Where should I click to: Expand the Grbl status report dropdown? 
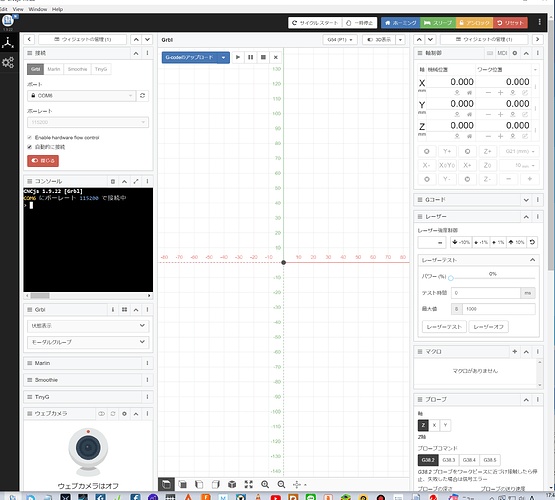tap(88, 326)
